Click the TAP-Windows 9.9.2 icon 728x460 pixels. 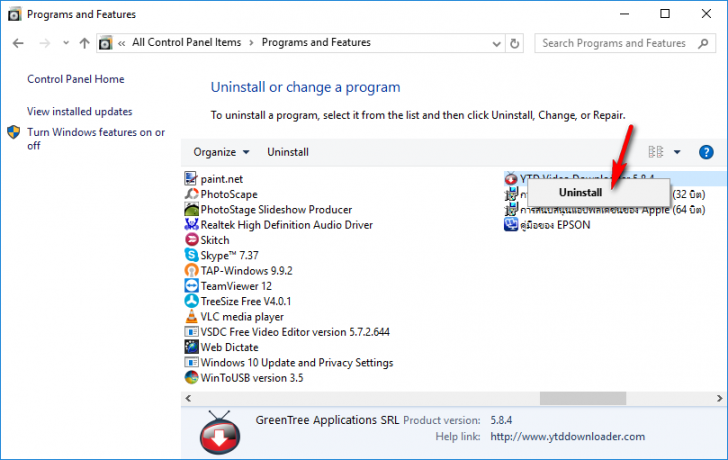click(191, 271)
